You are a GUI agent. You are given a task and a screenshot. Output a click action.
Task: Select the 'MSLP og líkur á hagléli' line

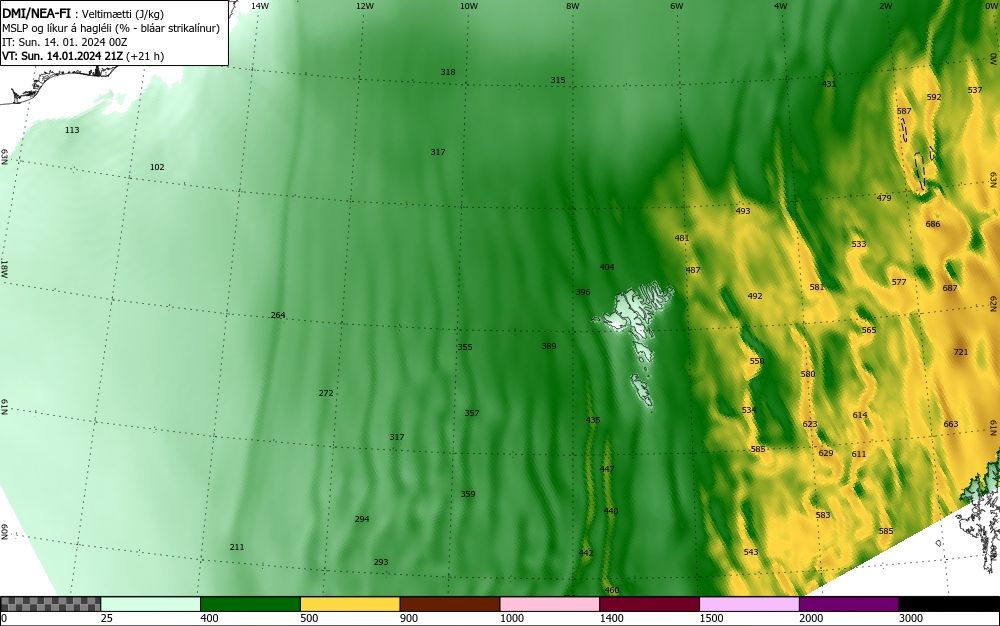tap(111, 28)
